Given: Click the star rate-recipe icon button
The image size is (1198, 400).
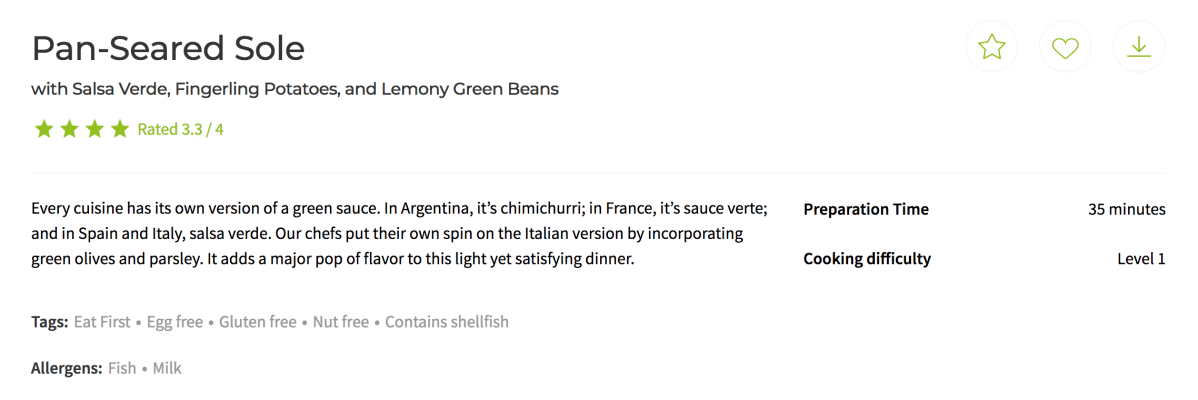Looking at the screenshot, I should (991, 47).
